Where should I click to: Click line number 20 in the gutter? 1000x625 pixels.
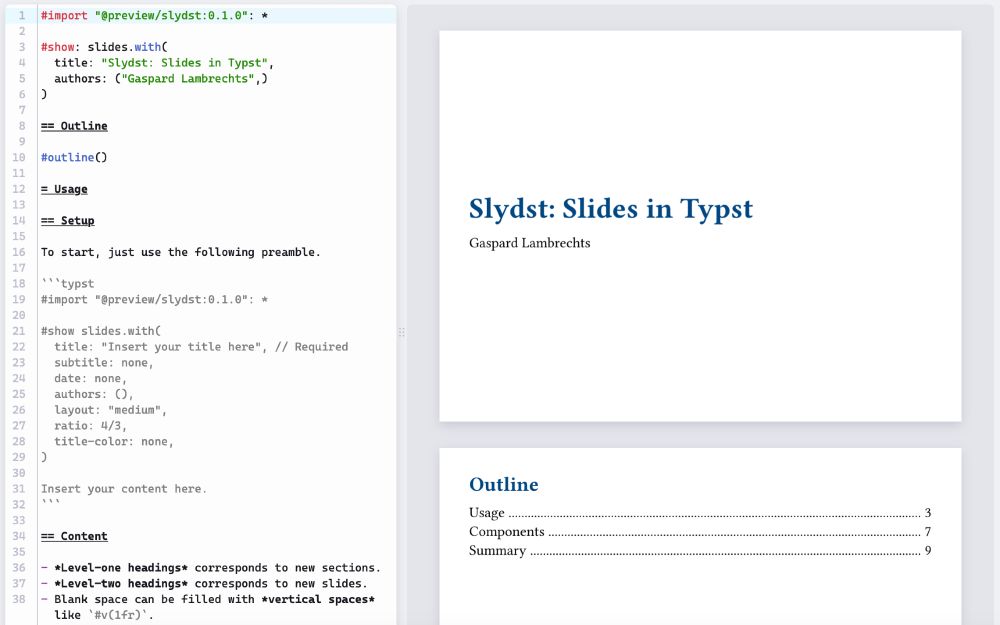point(18,316)
